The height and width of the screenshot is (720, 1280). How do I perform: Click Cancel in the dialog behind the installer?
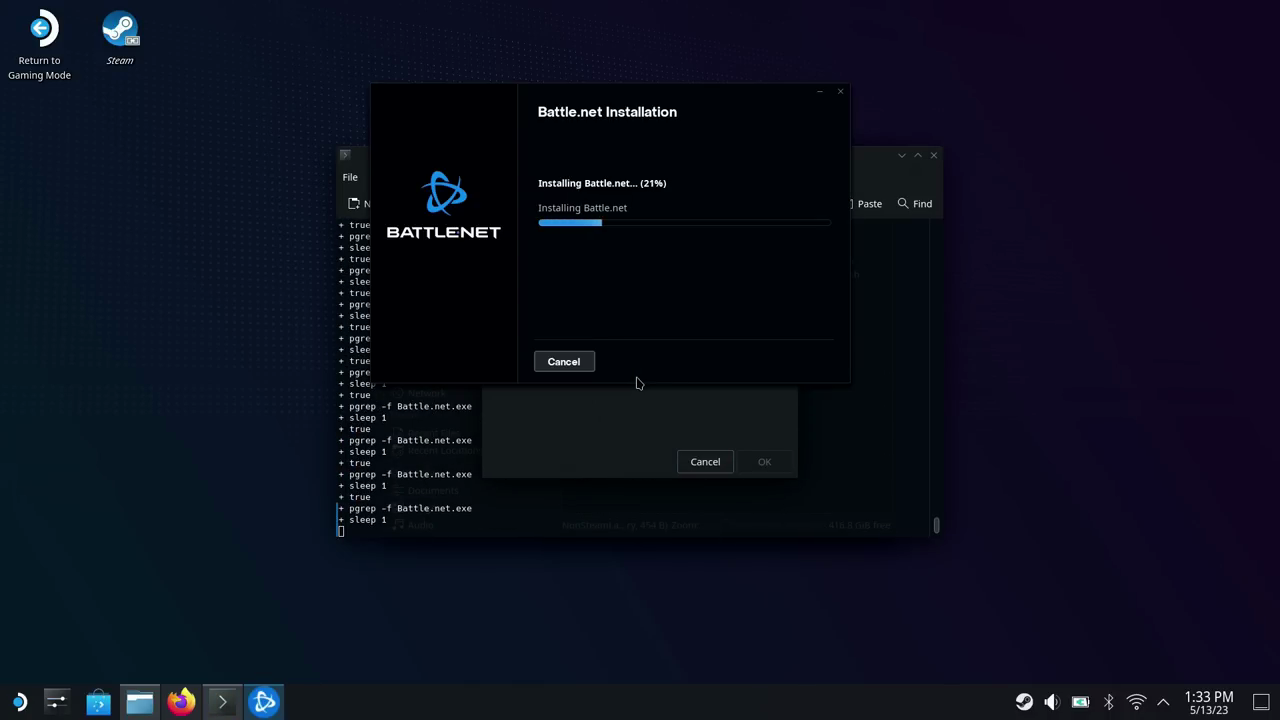[705, 462]
